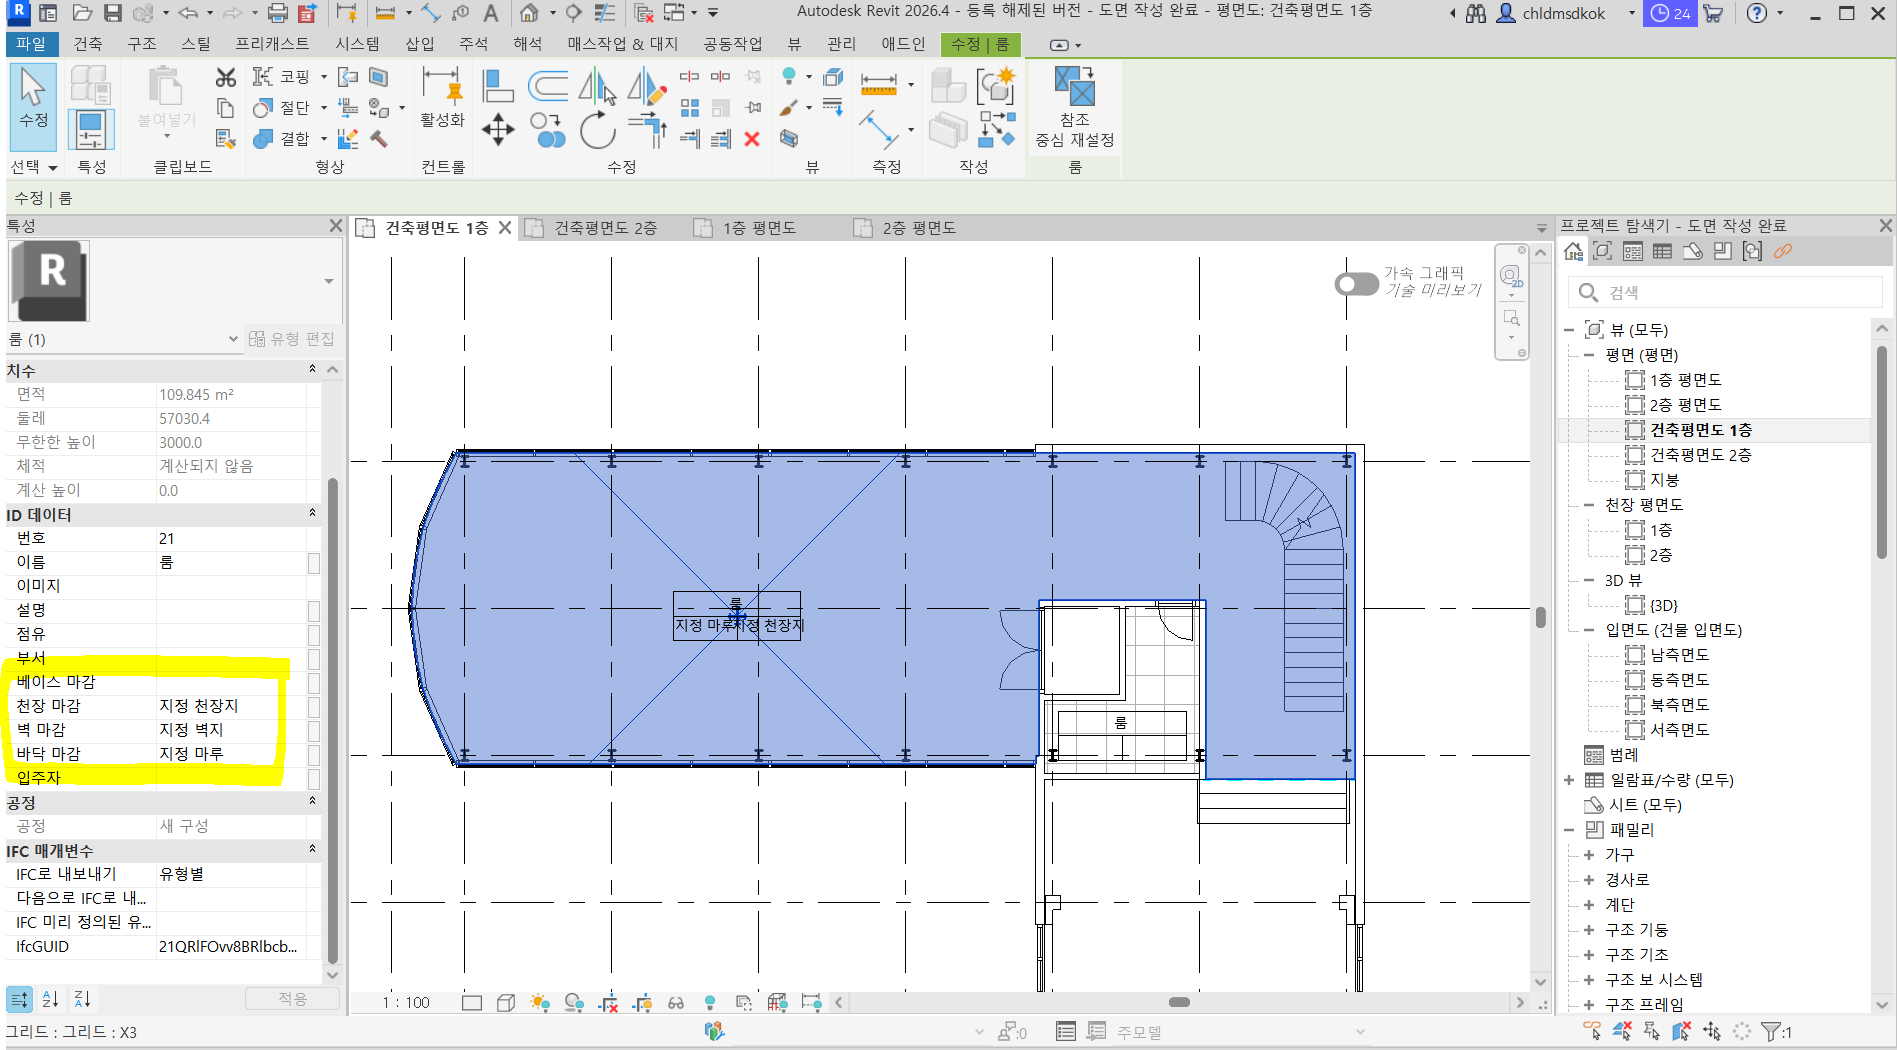
Task: Open the type selector dropdown in properties
Action: [x=328, y=281]
